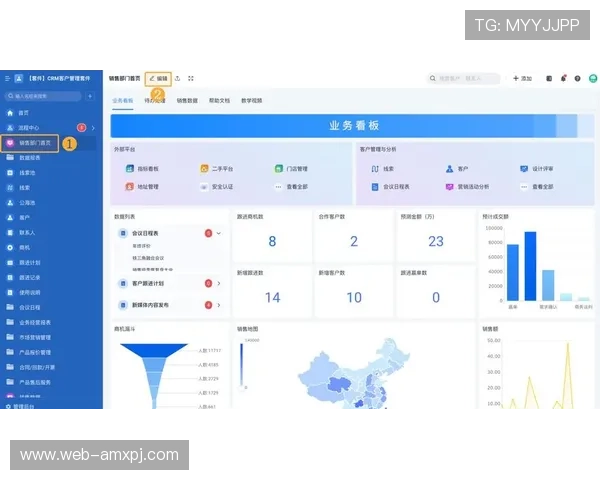600x480 pixels.
Task: Click the tallest bar in 预计成交额 chart
Action: pyautogui.click(x=530, y=266)
